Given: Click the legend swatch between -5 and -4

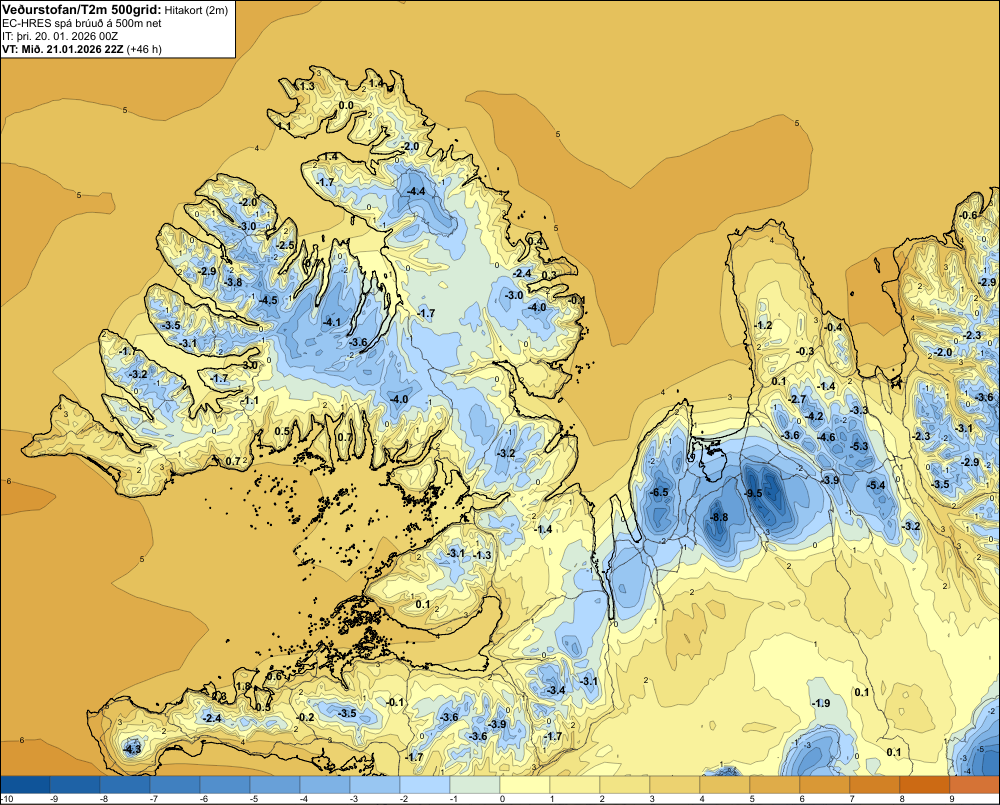Looking at the screenshot, I should [275, 785].
